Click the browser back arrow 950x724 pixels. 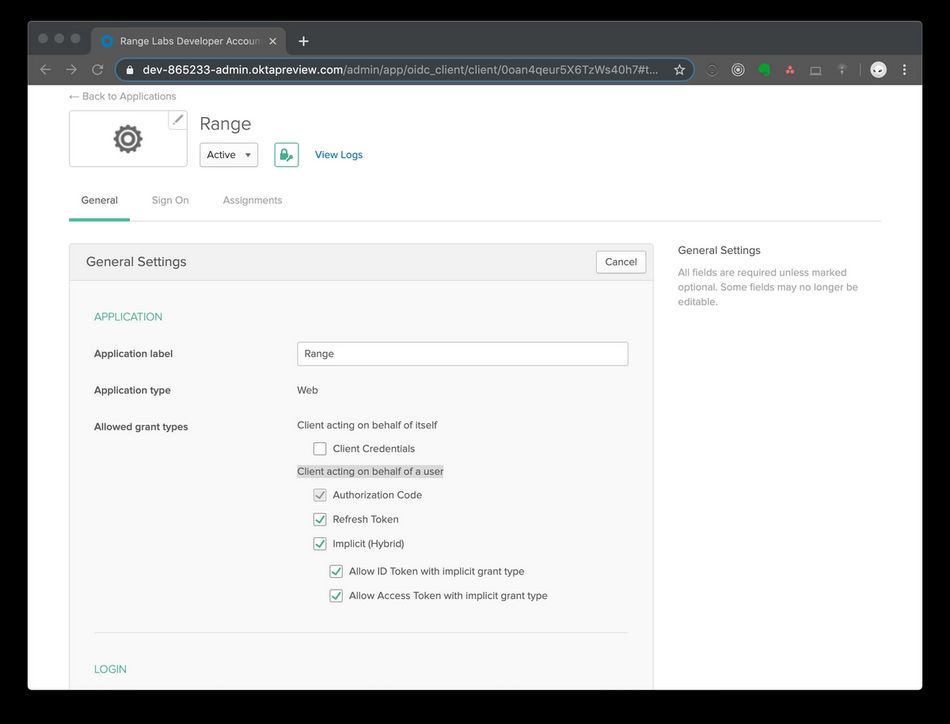[45, 70]
